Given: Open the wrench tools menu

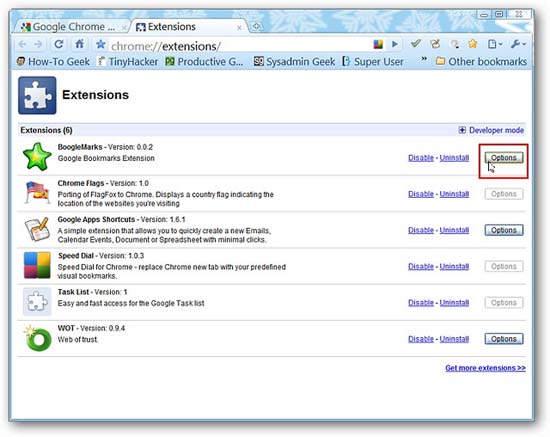Looking at the screenshot, I should (x=518, y=44).
